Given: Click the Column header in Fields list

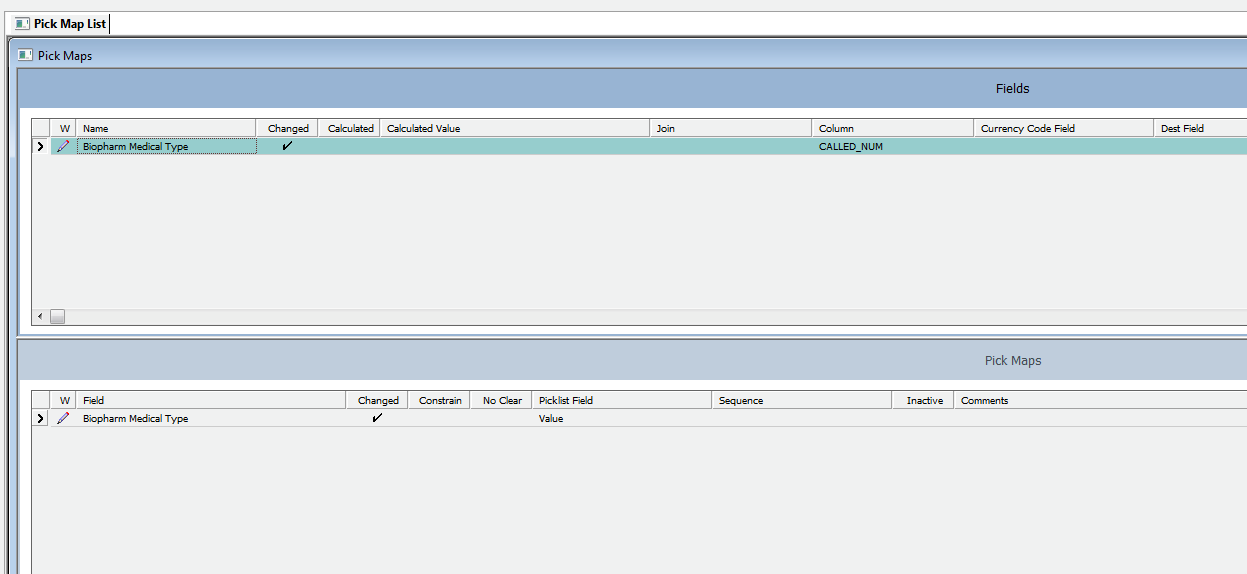Looking at the screenshot, I should click(893, 128).
